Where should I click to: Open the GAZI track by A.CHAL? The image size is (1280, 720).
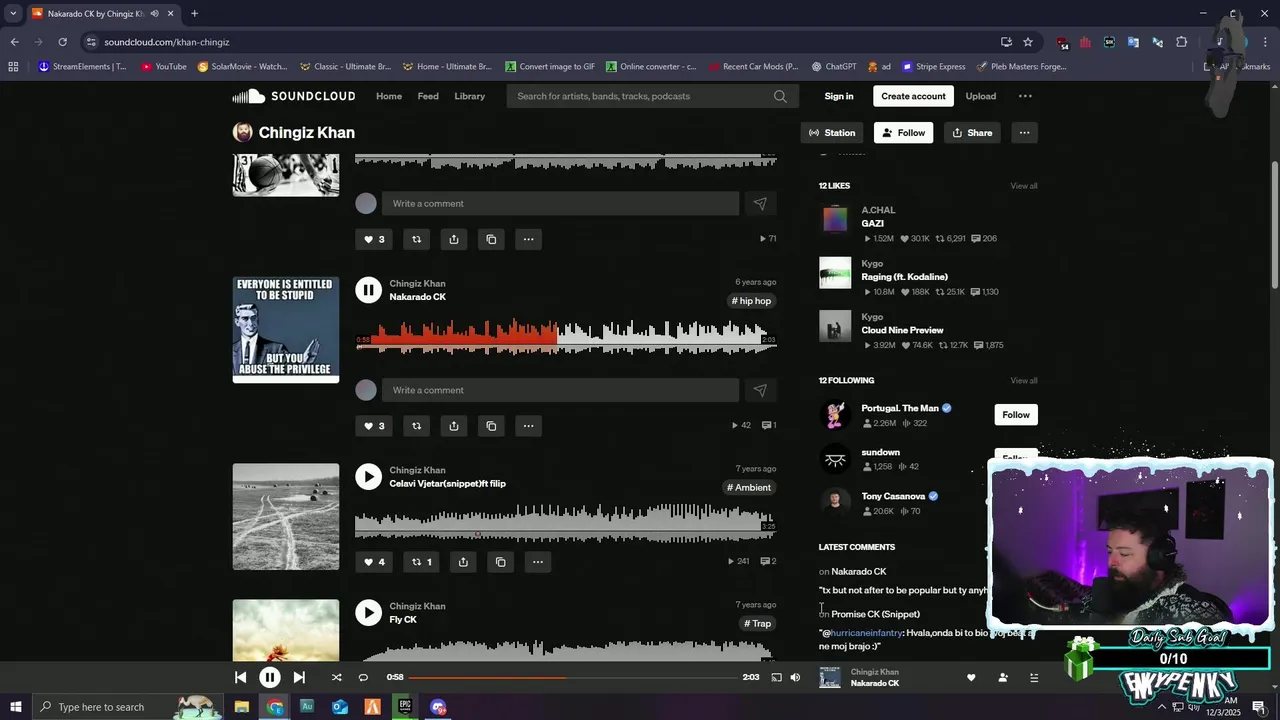pos(872,224)
